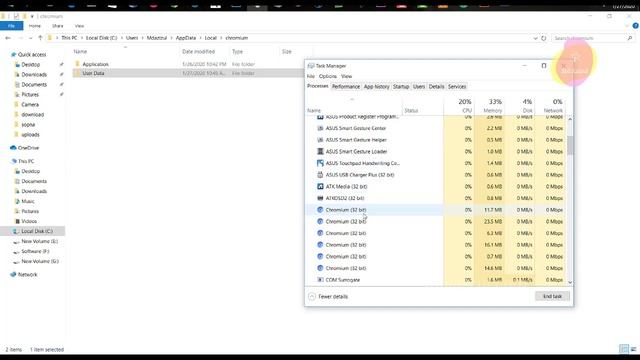Click the Network icon in navigation pane
The width and height of the screenshot is (640, 360).
pos(13,275)
